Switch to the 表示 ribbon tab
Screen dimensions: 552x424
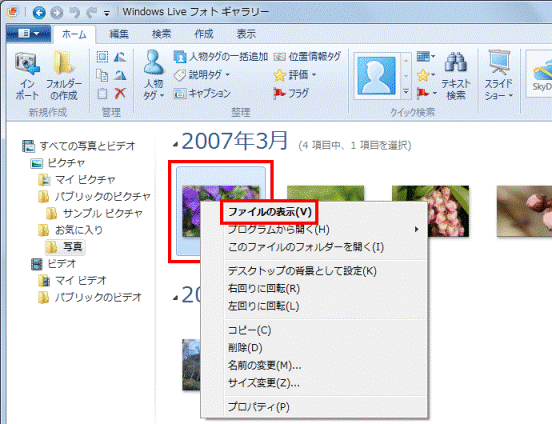coord(246,34)
